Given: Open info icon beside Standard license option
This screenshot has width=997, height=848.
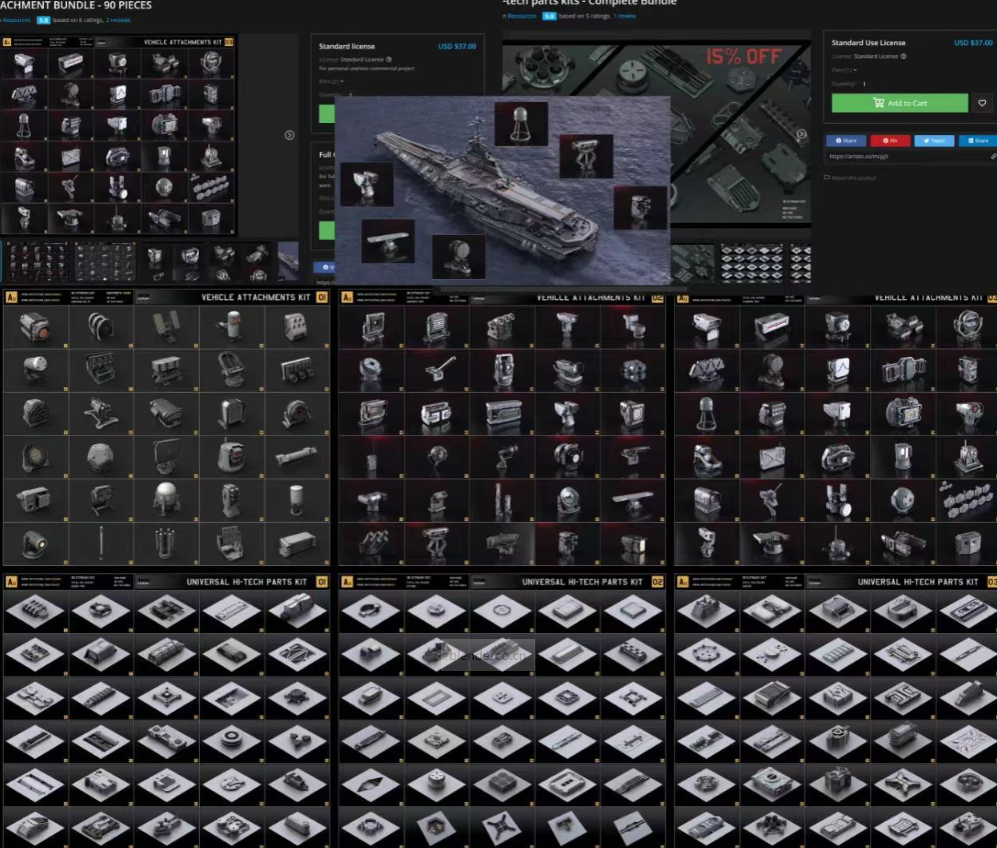Looking at the screenshot, I should (389, 60).
